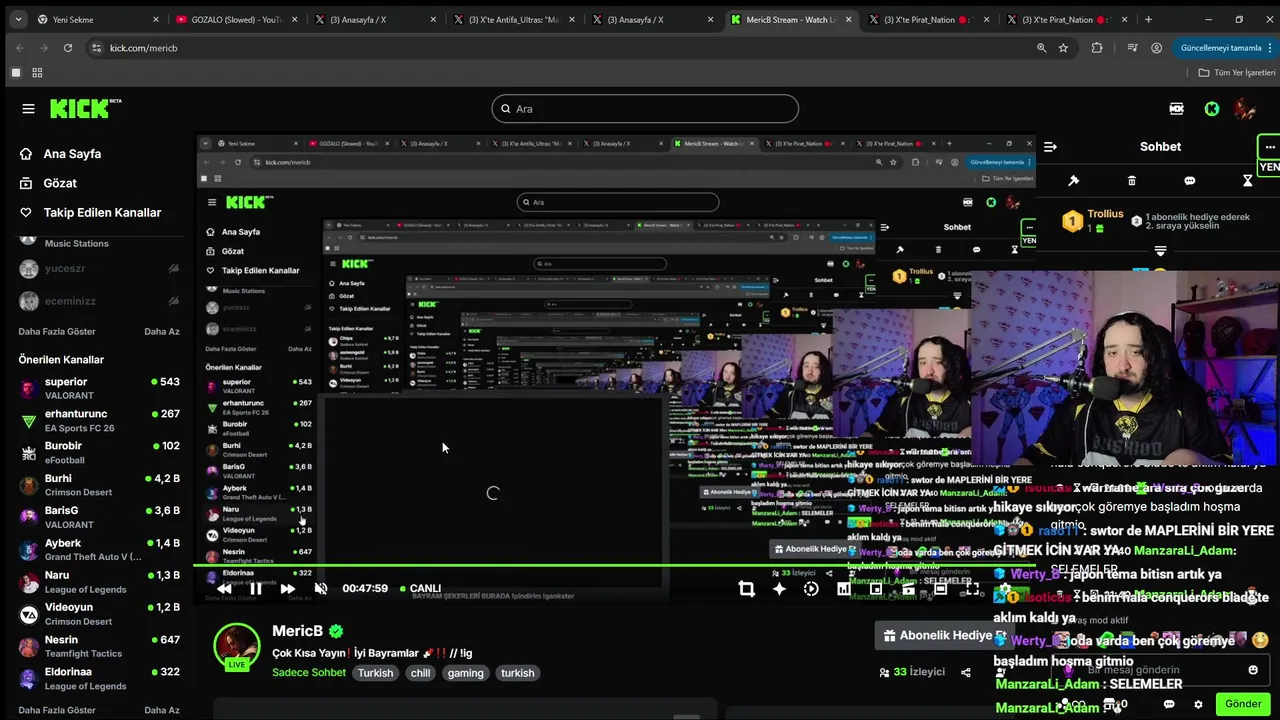Switch to GOZALO (Slowed) YouTube tab
1280x720 pixels.
pyautogui.click(x=236, y=19)
